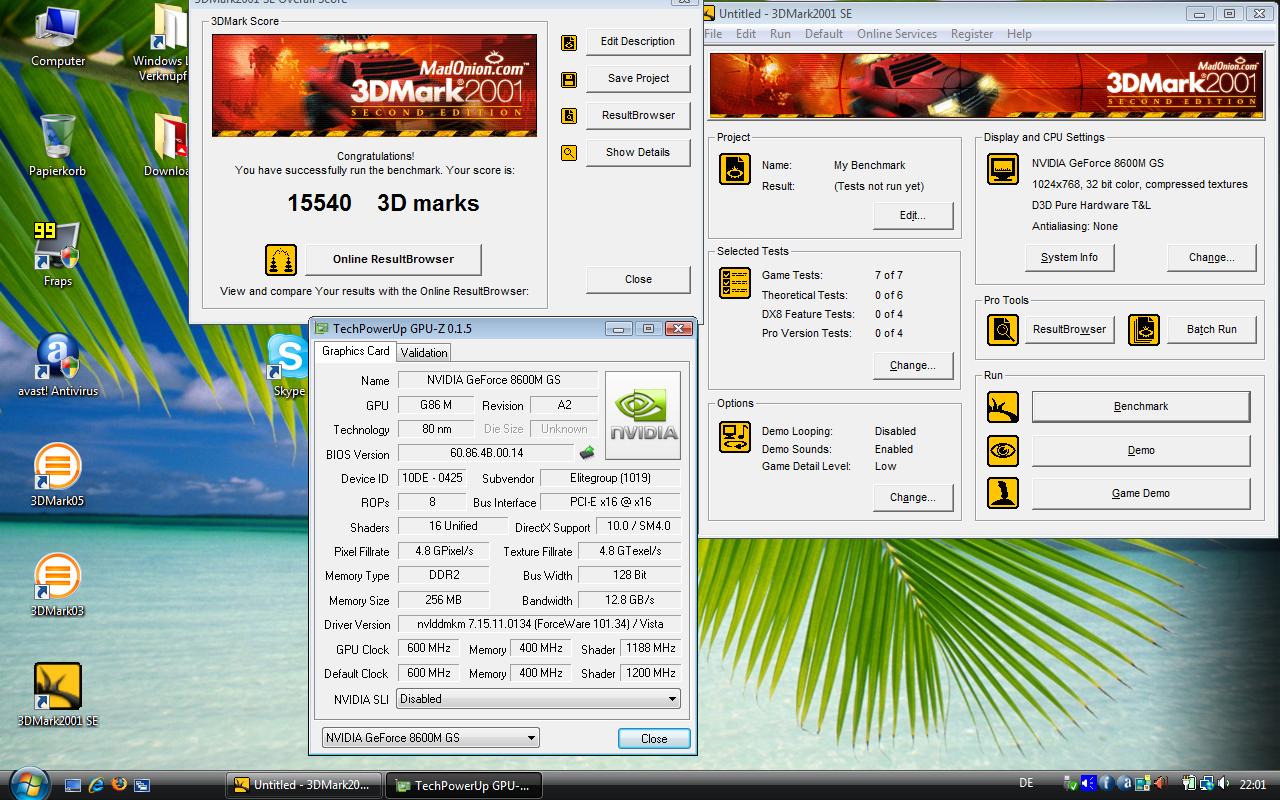Select the Graphics Card tab in GPU-Z
Screen dimensions: 1280x800
pyautogui.click(x=355, y=351)
